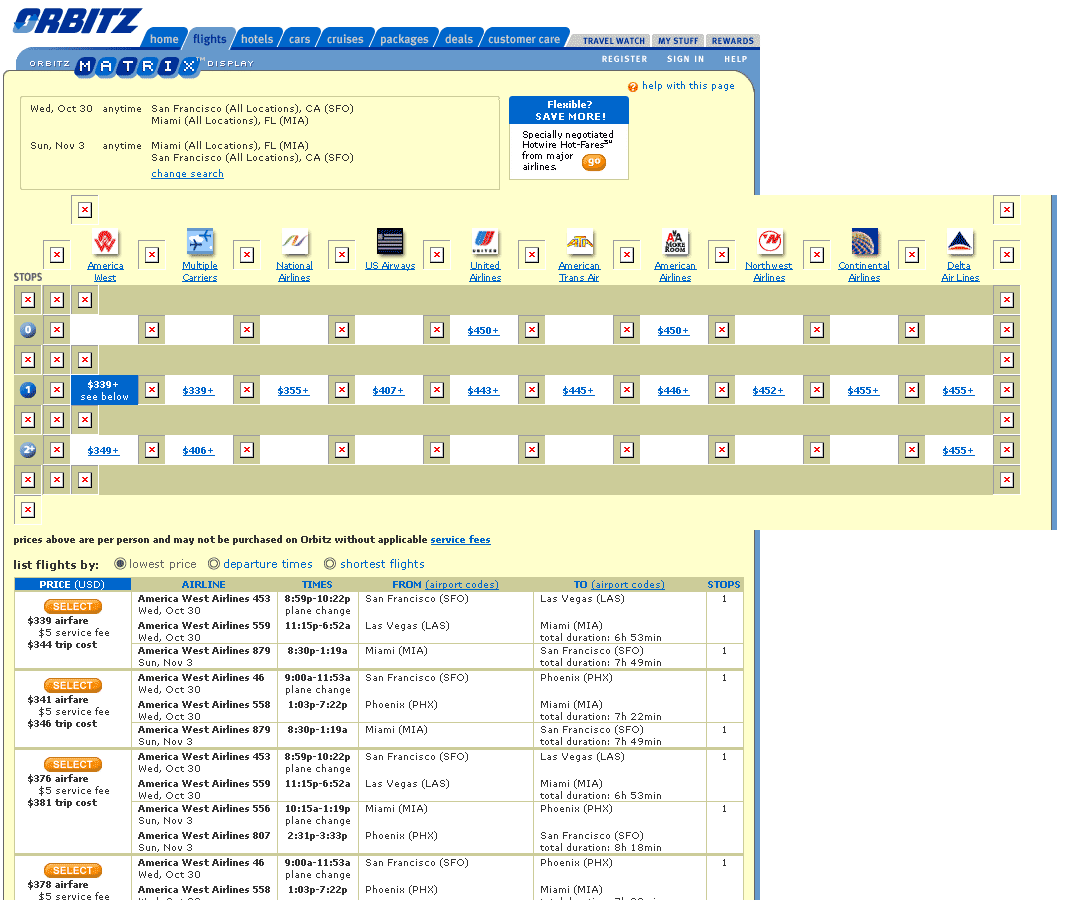
Task: Click Delta two-stop $455+ fare
Action: coord(958,450)
